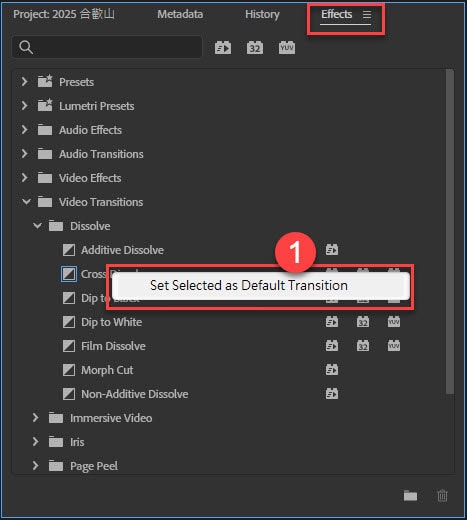Open the Effects panel hamburger menu
Viewport: 467px width, 520px height.
pos(367,14)
